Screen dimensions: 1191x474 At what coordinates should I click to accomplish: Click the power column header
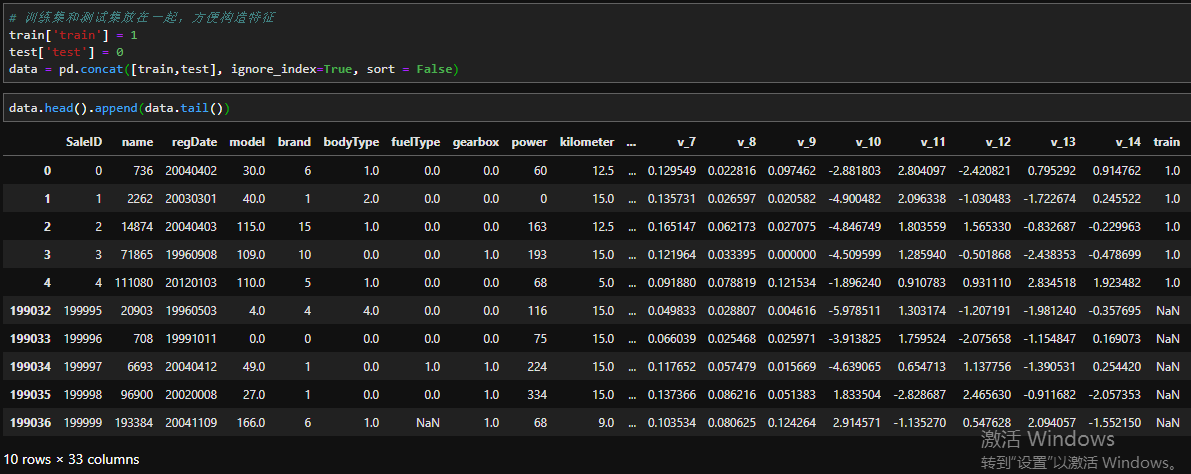click(529, 142)
